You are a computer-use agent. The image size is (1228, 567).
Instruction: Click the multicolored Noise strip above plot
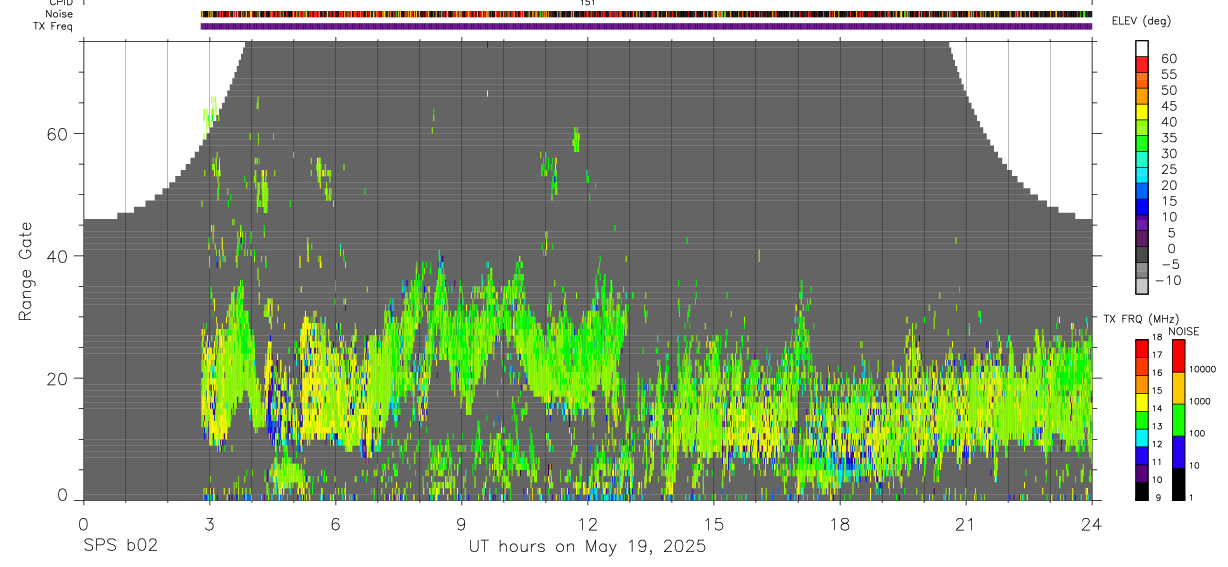click(646, 15)
